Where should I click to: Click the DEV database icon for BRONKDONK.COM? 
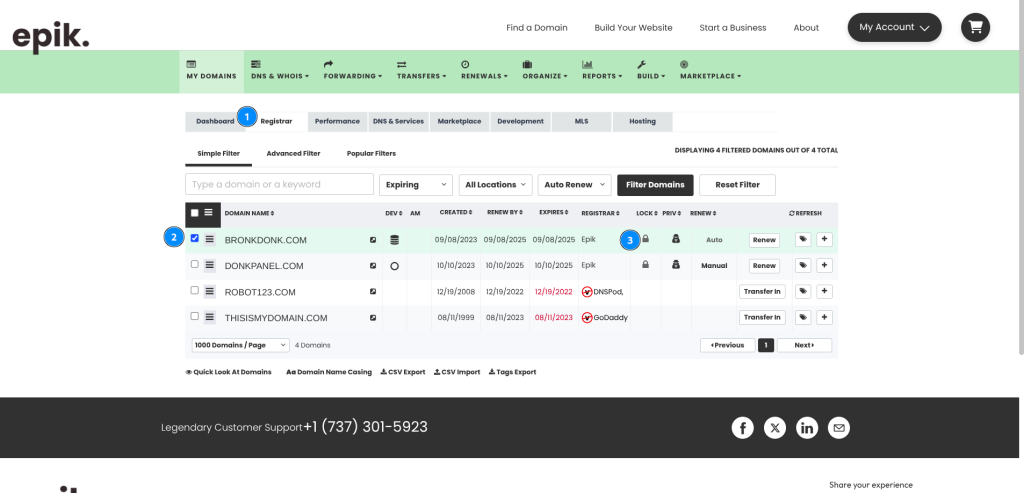[x=394, y=240]
